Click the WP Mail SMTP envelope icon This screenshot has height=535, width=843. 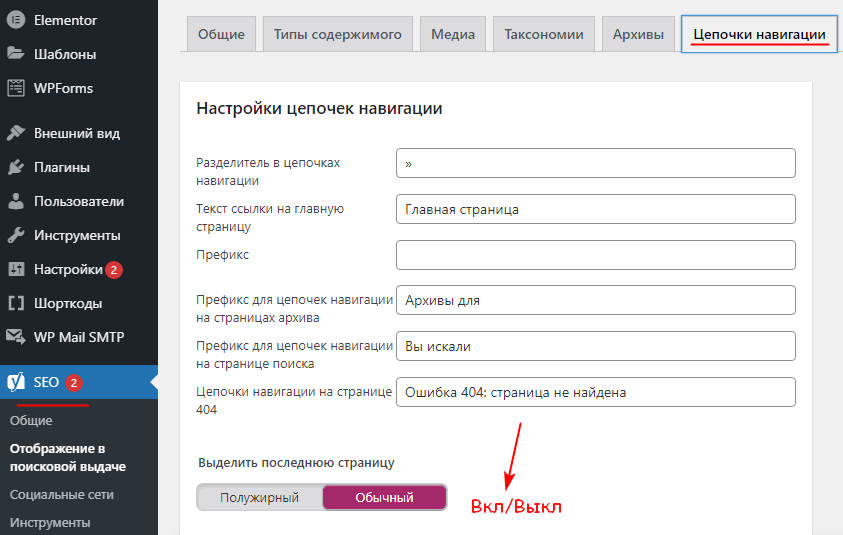coord(16,337)
